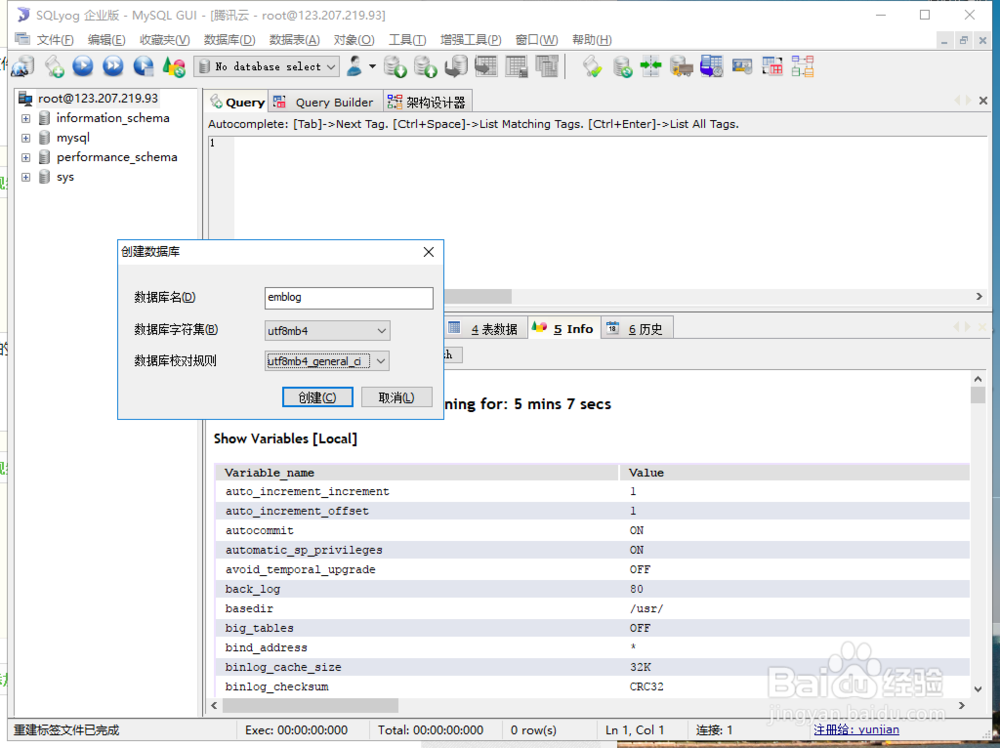The image size is (1000, 748).
Task: Close the current query tab with X
Action: pos(983,101)
